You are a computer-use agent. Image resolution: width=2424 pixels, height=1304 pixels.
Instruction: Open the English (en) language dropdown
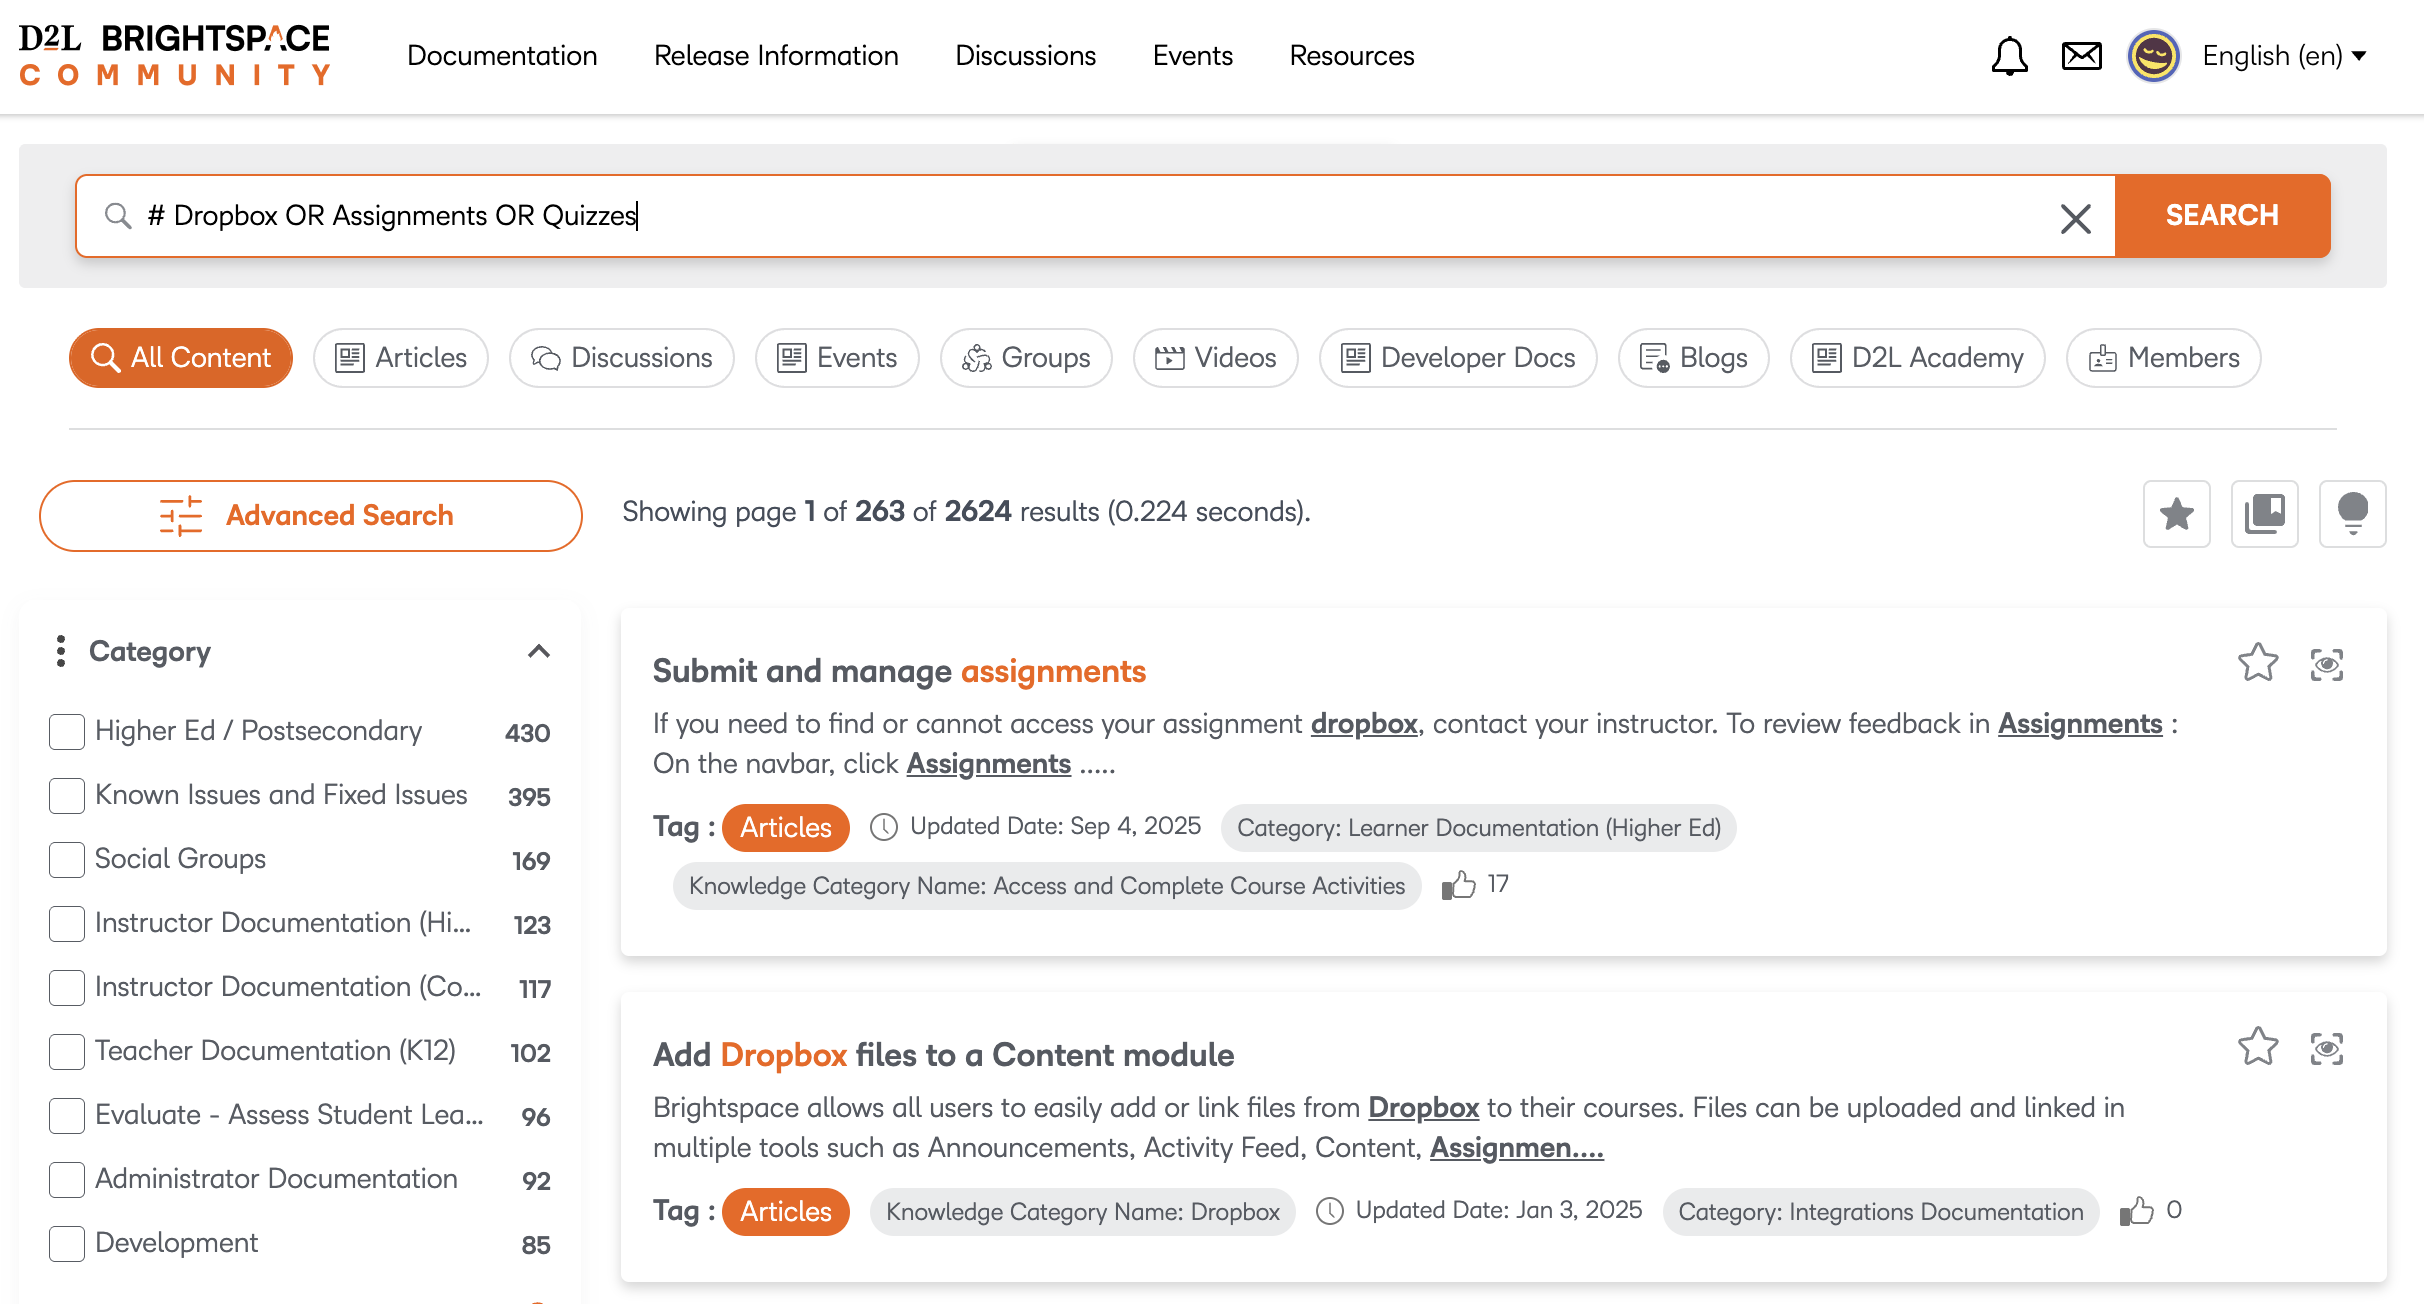(2284, 56)
